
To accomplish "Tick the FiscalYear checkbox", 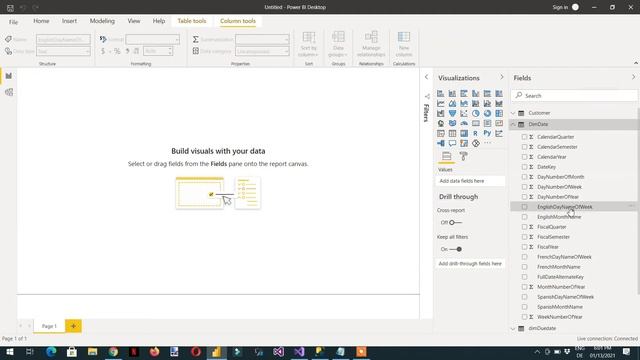I will 524,247.
